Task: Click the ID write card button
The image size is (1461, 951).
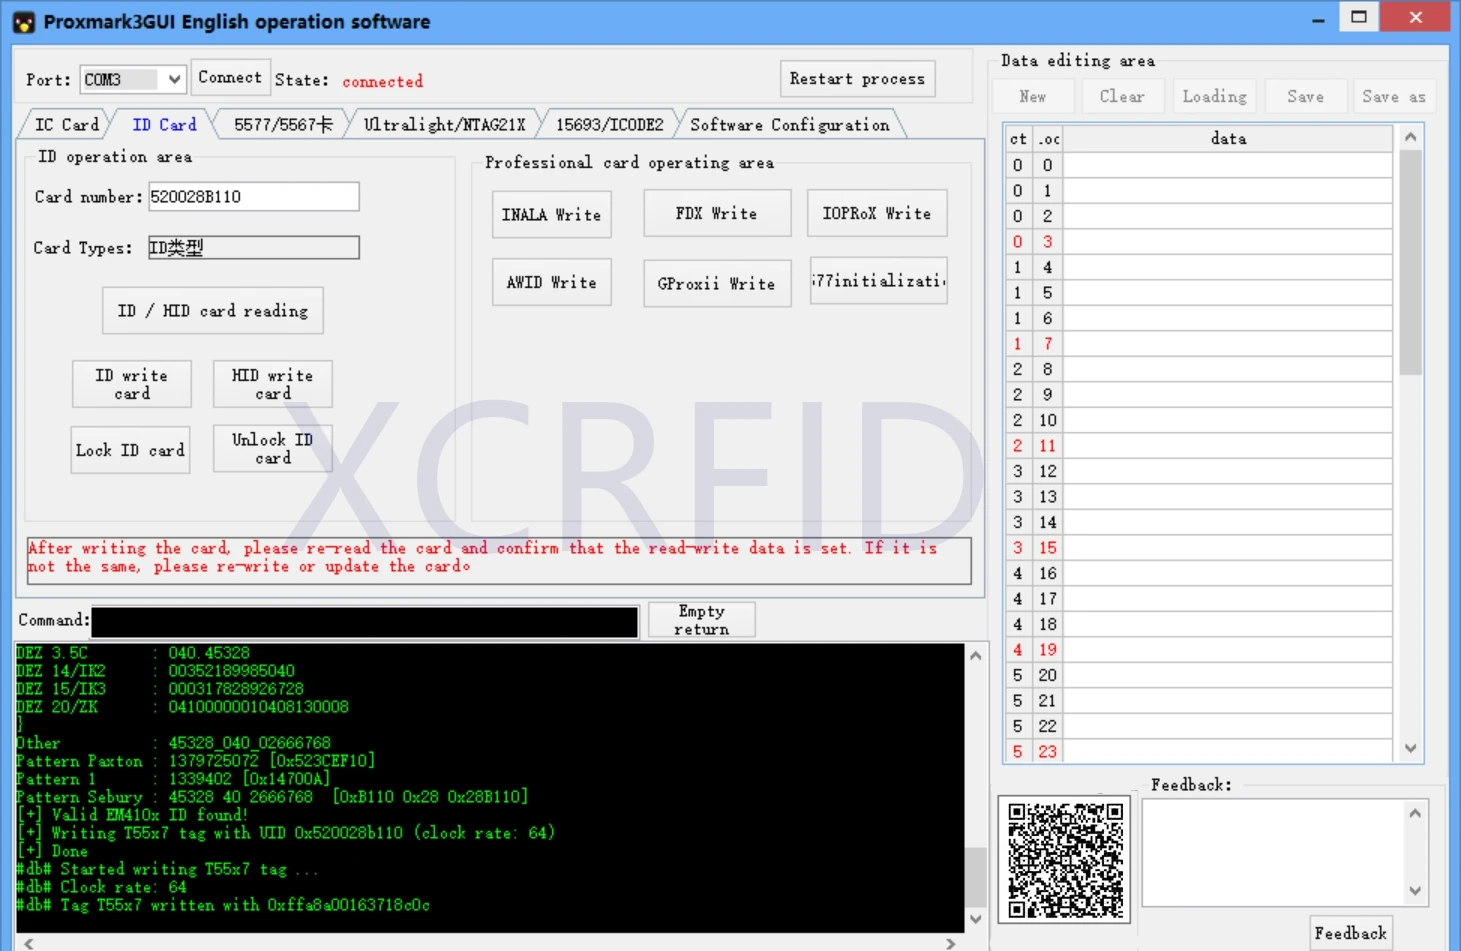Action: [x=132, y=384]
